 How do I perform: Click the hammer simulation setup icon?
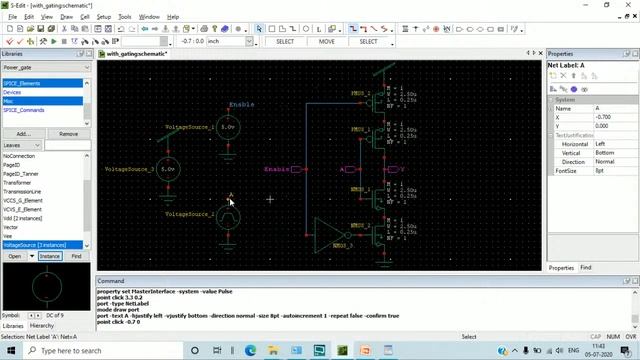click(x=43, y=41)
